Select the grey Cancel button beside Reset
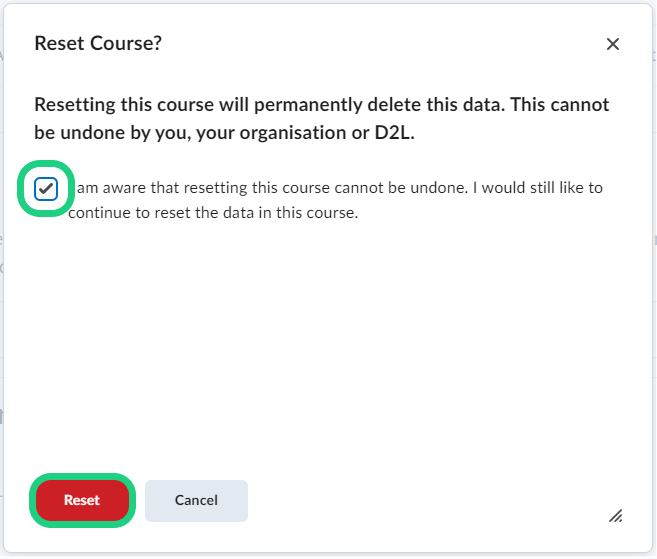 (196, 500)
